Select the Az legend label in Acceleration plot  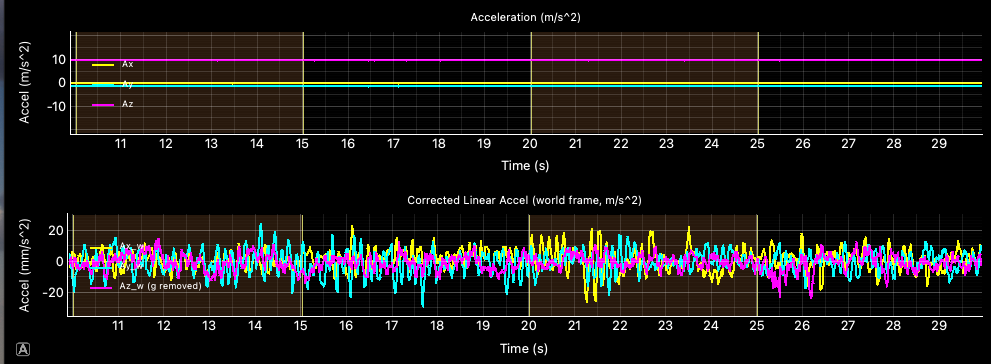click(127, 104)
